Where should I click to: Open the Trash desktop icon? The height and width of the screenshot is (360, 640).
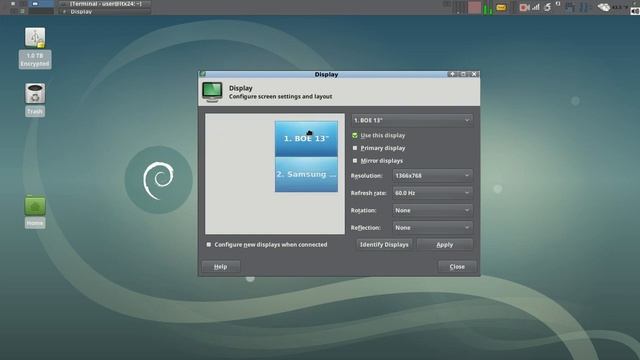[35, 93]
